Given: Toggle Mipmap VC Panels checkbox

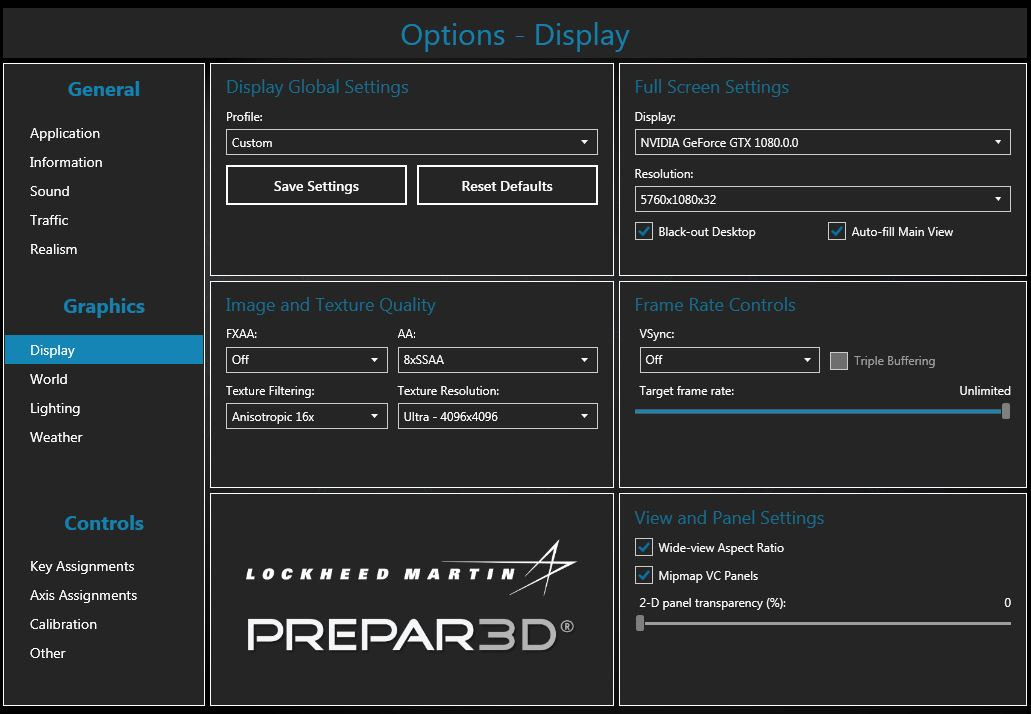Looking at the screenshot, I should pos(644,575).
